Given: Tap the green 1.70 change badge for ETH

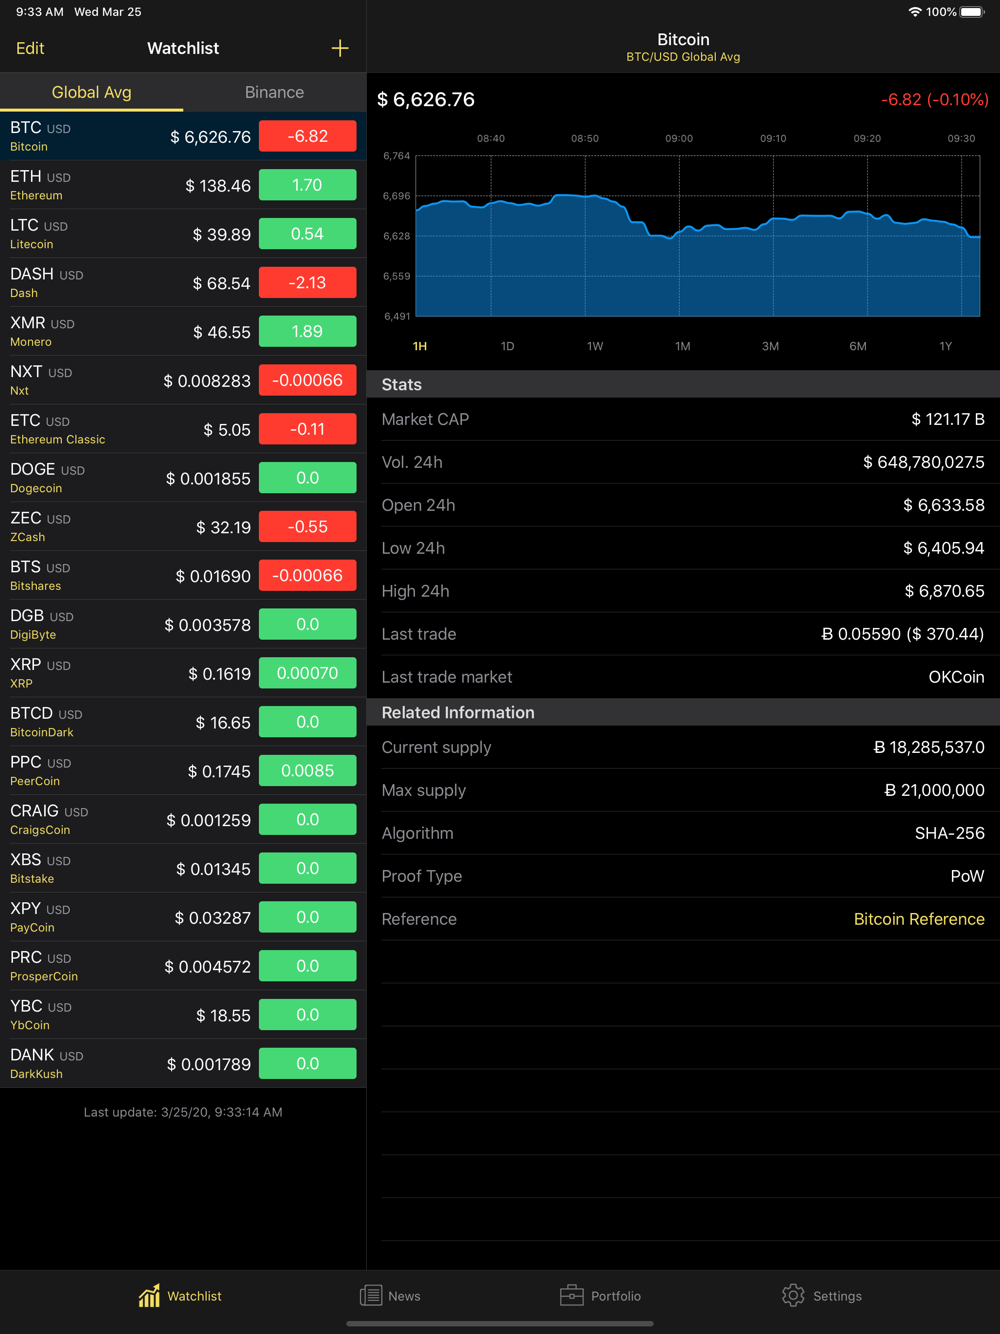Looking at the screenshot, I should (308, 185).
